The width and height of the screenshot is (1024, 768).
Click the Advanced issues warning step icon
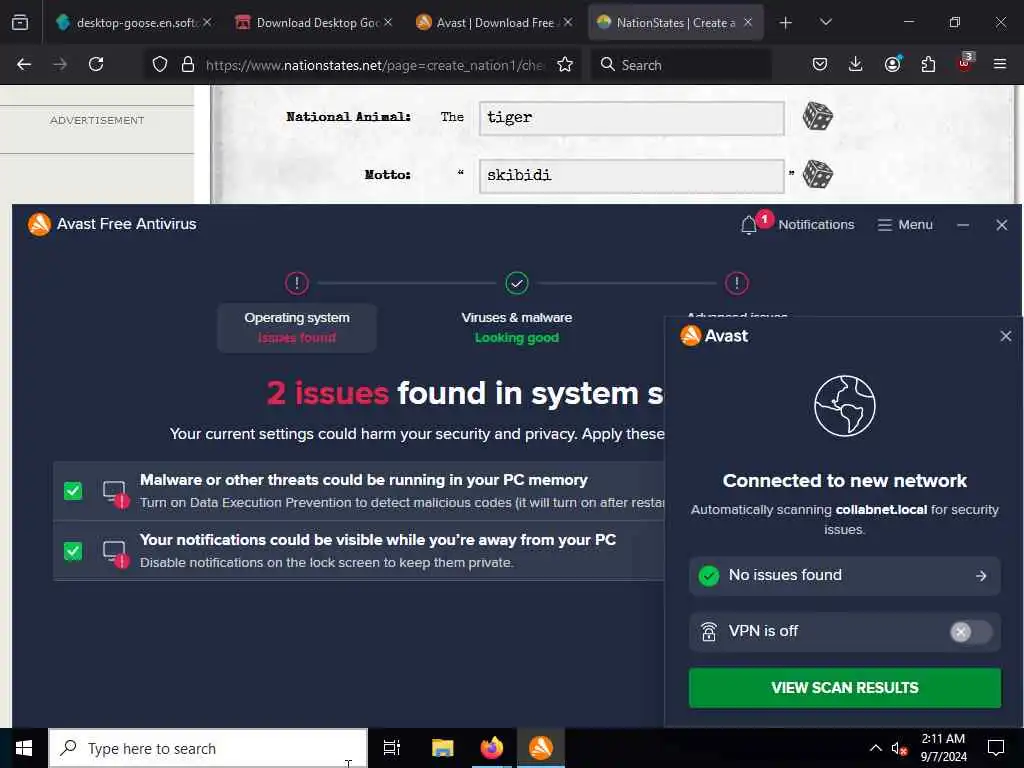737,283
